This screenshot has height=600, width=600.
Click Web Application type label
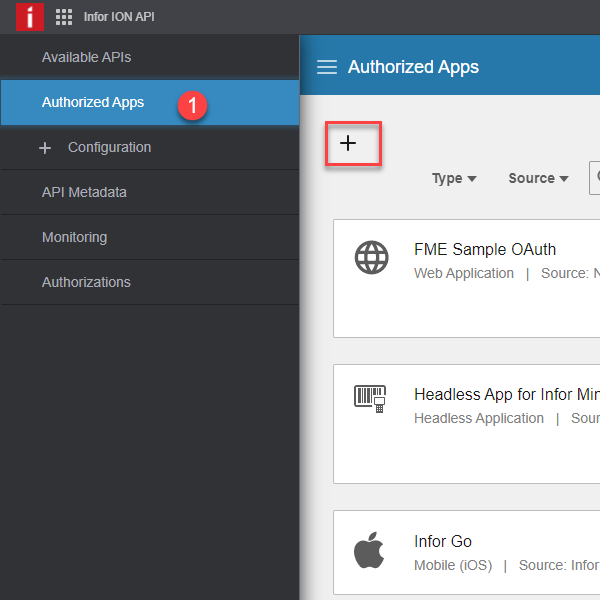(x=464, y=273)
